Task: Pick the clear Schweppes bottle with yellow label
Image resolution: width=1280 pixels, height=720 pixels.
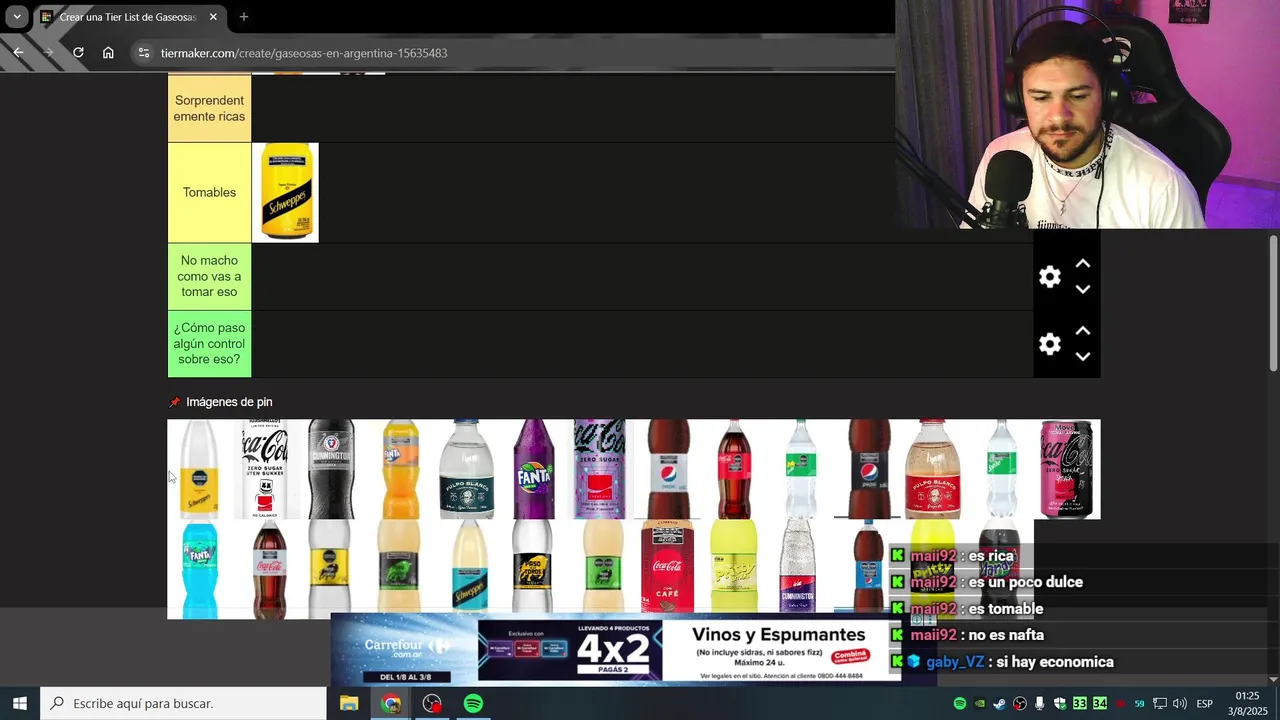Action: pos(199,469)
